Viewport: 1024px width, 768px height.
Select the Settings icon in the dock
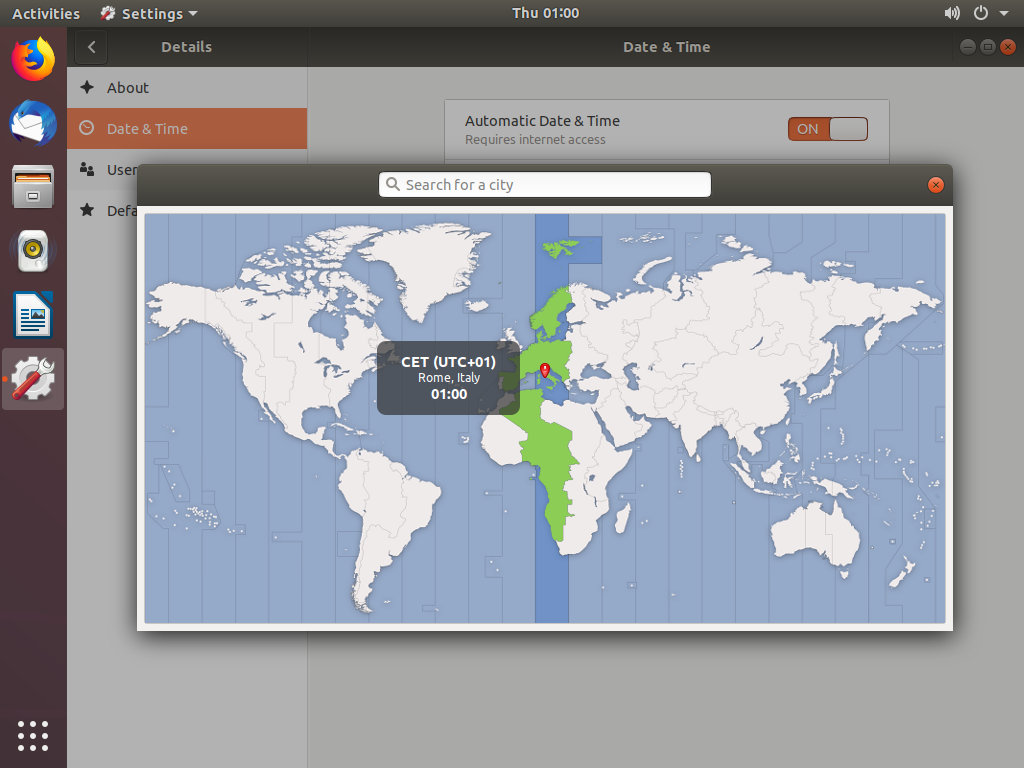click(x=33, y=378)
